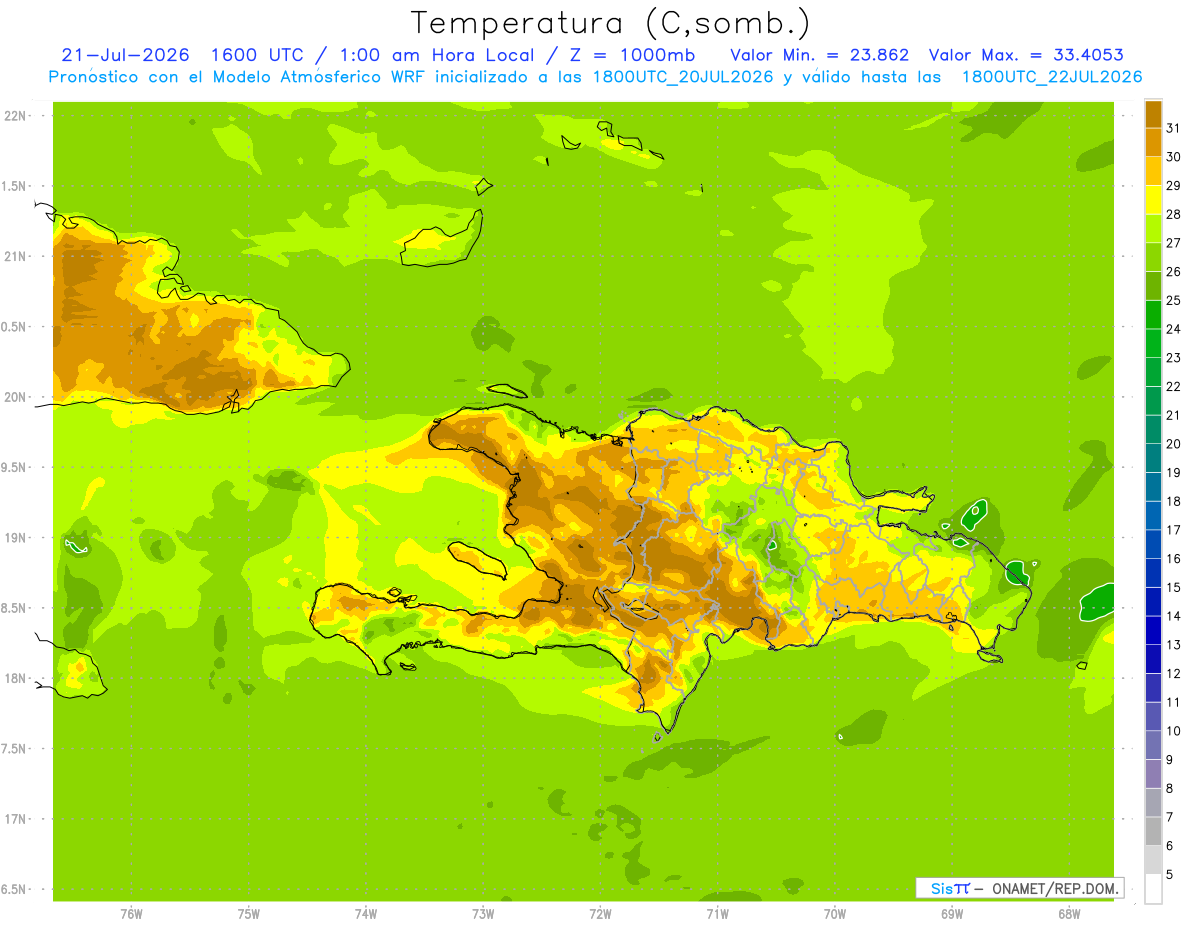Viewport: 1200px width, 927px height.
Task: Pick the dark blue legend band between 12 and 13
Action: 1153,658
